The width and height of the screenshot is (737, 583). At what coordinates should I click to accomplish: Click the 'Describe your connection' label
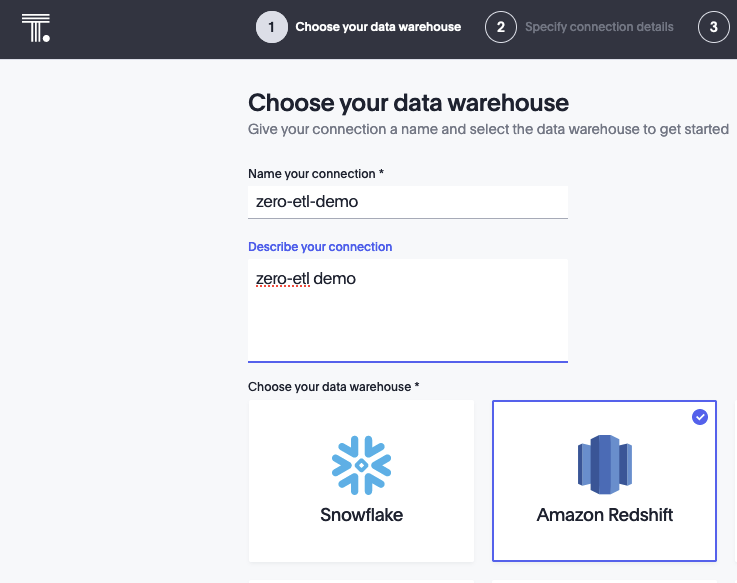click(x=320, y=247)
